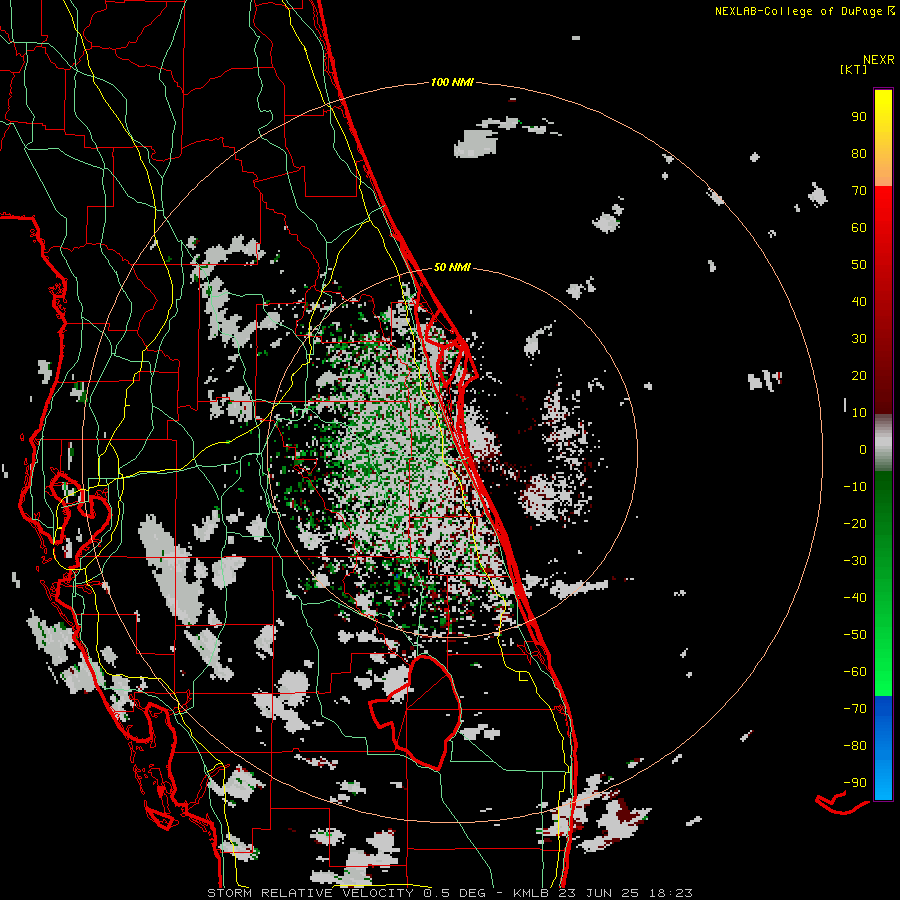Viewport: 900px width, 900px height.
Task: Select the -30 value on velocity scale
Action: (x=855, y=561)
